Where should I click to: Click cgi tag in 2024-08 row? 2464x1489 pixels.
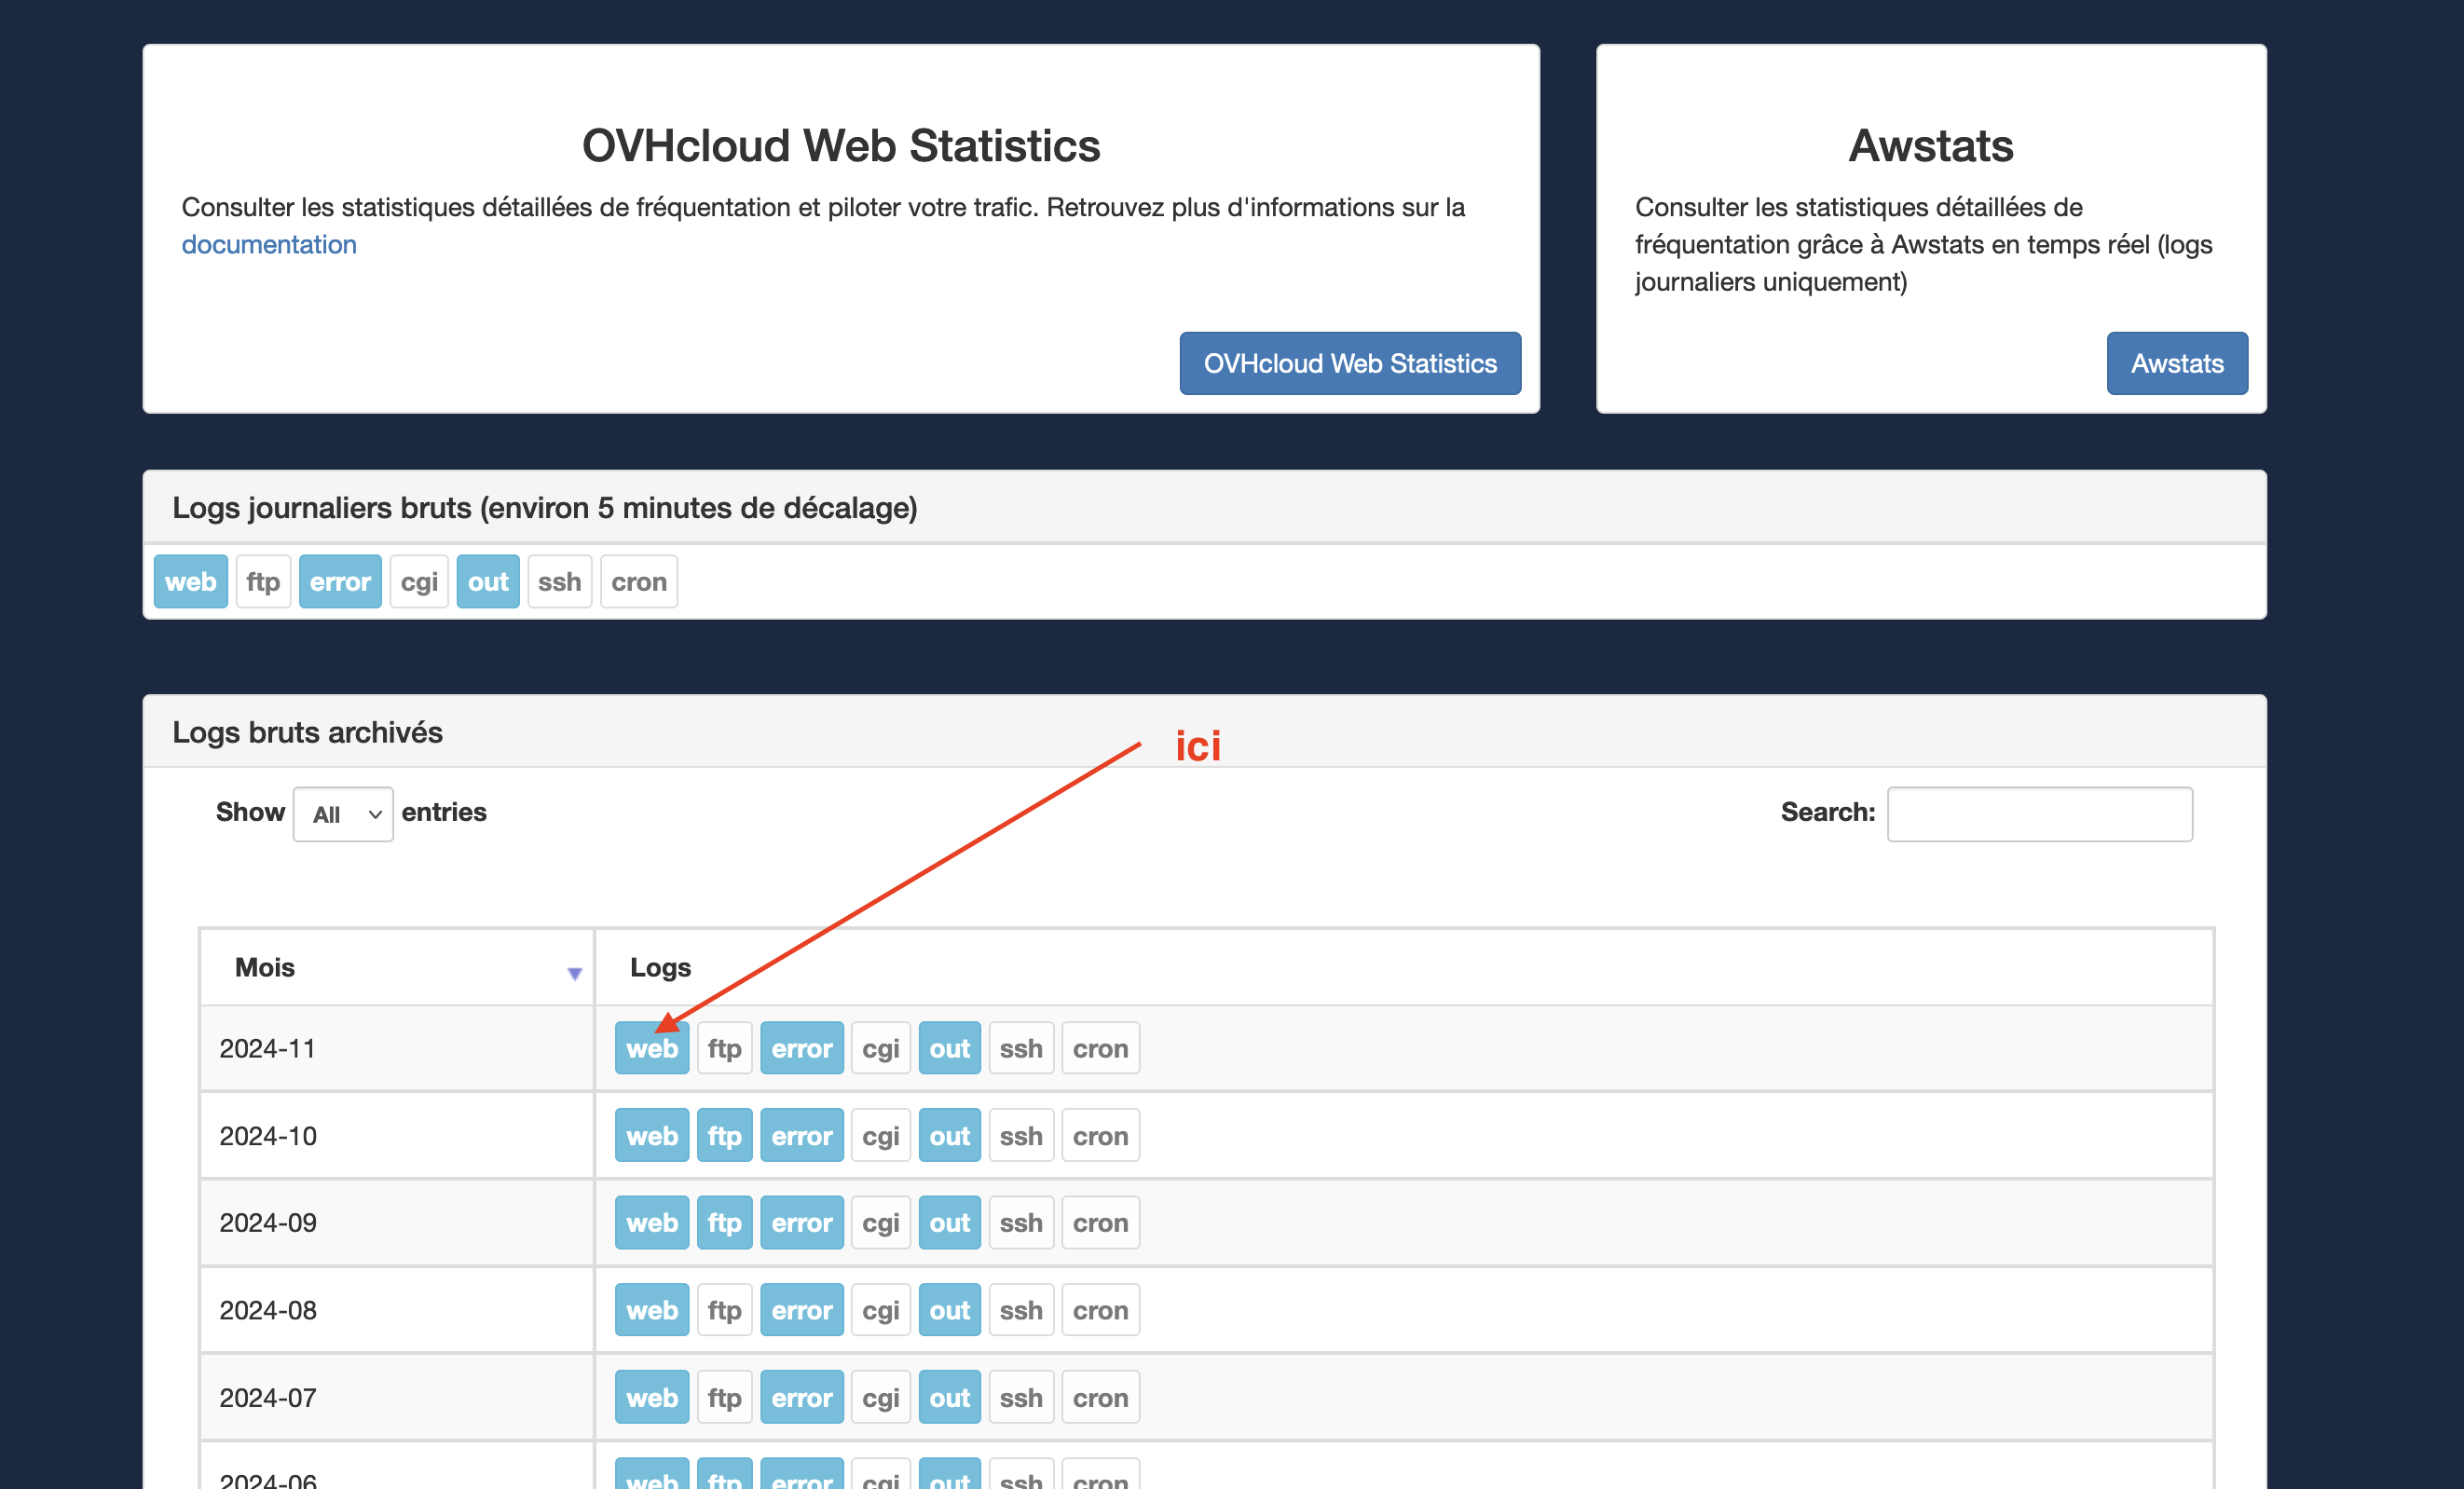point(880,1309)
